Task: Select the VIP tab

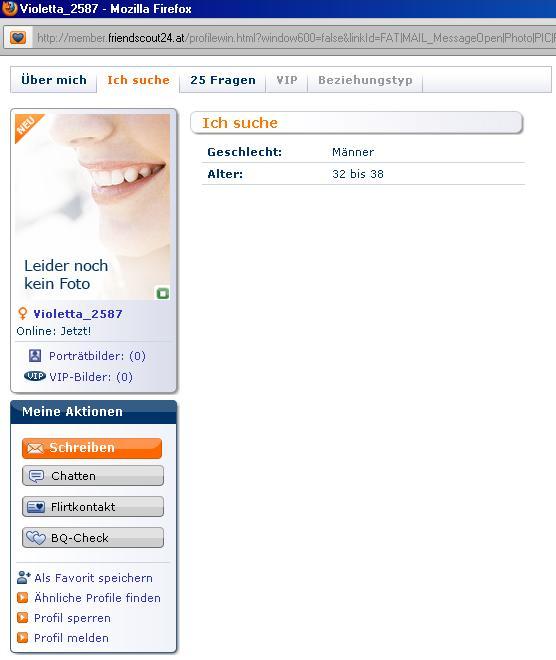Action: pyautogui.click(x=287, y=80)
